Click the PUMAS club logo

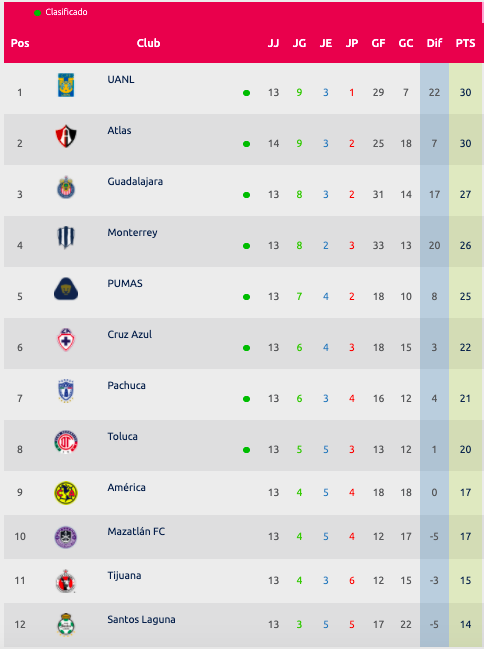click(x=66, y=289)
